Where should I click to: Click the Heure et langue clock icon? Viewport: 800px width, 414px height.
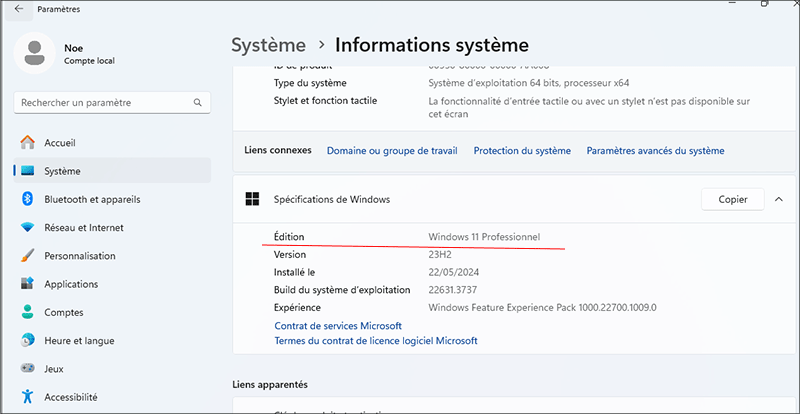coord(28,340)
